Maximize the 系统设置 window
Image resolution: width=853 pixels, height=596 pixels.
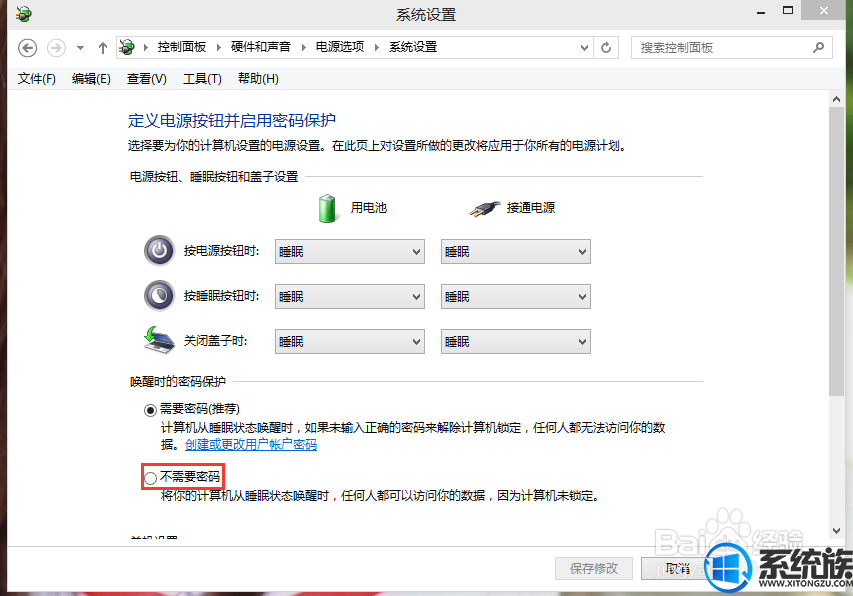[788, 11]
